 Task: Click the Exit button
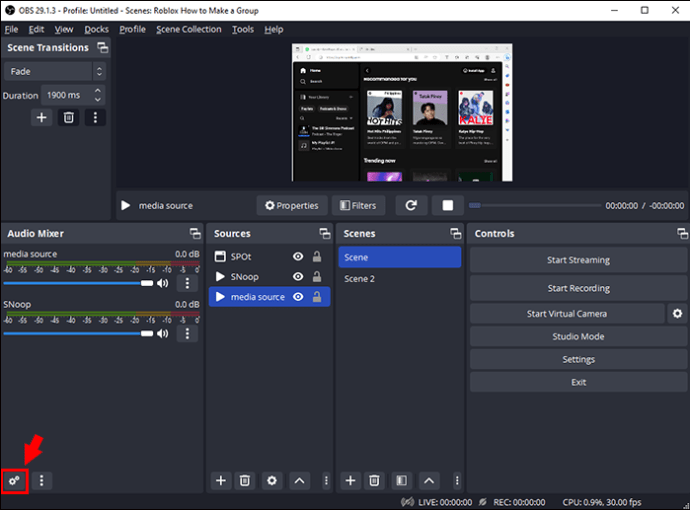pos(578,382)
